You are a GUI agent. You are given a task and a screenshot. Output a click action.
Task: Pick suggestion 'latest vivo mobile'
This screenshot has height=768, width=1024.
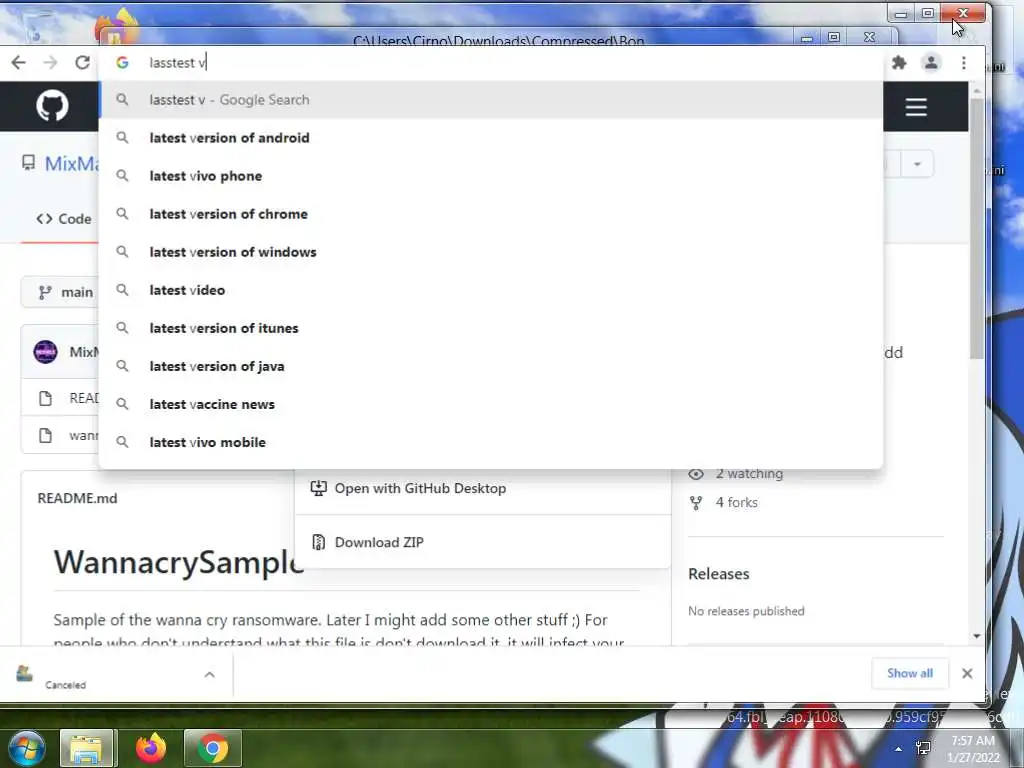491,442
